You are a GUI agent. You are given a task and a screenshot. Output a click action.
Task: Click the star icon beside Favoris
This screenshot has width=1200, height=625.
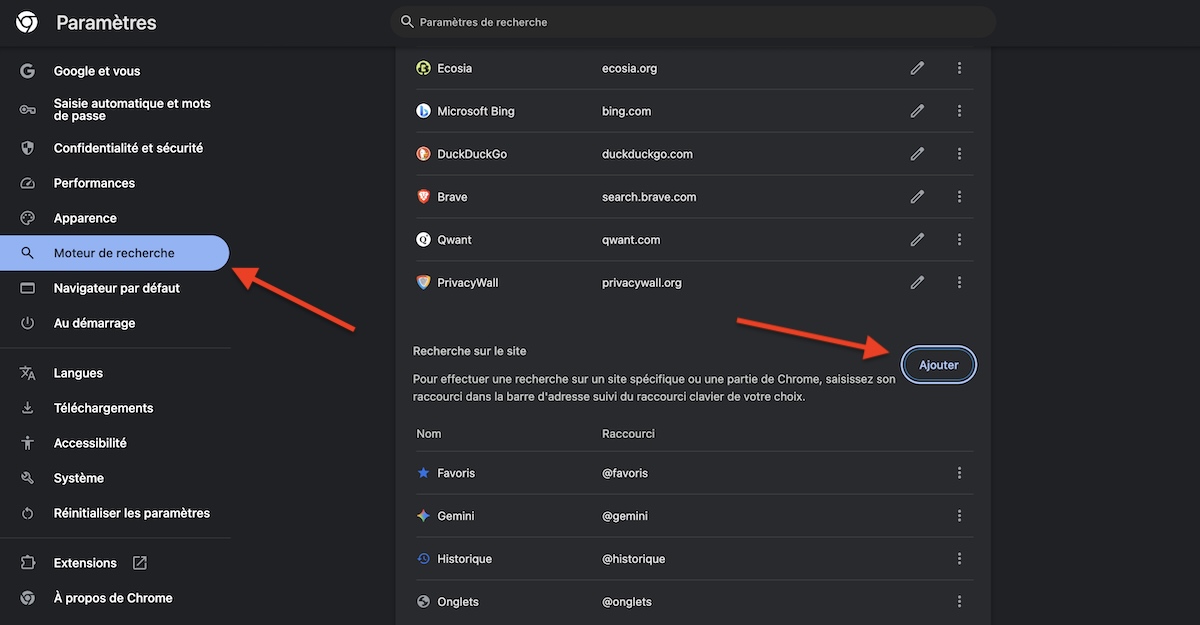click(x=423, y=473)
